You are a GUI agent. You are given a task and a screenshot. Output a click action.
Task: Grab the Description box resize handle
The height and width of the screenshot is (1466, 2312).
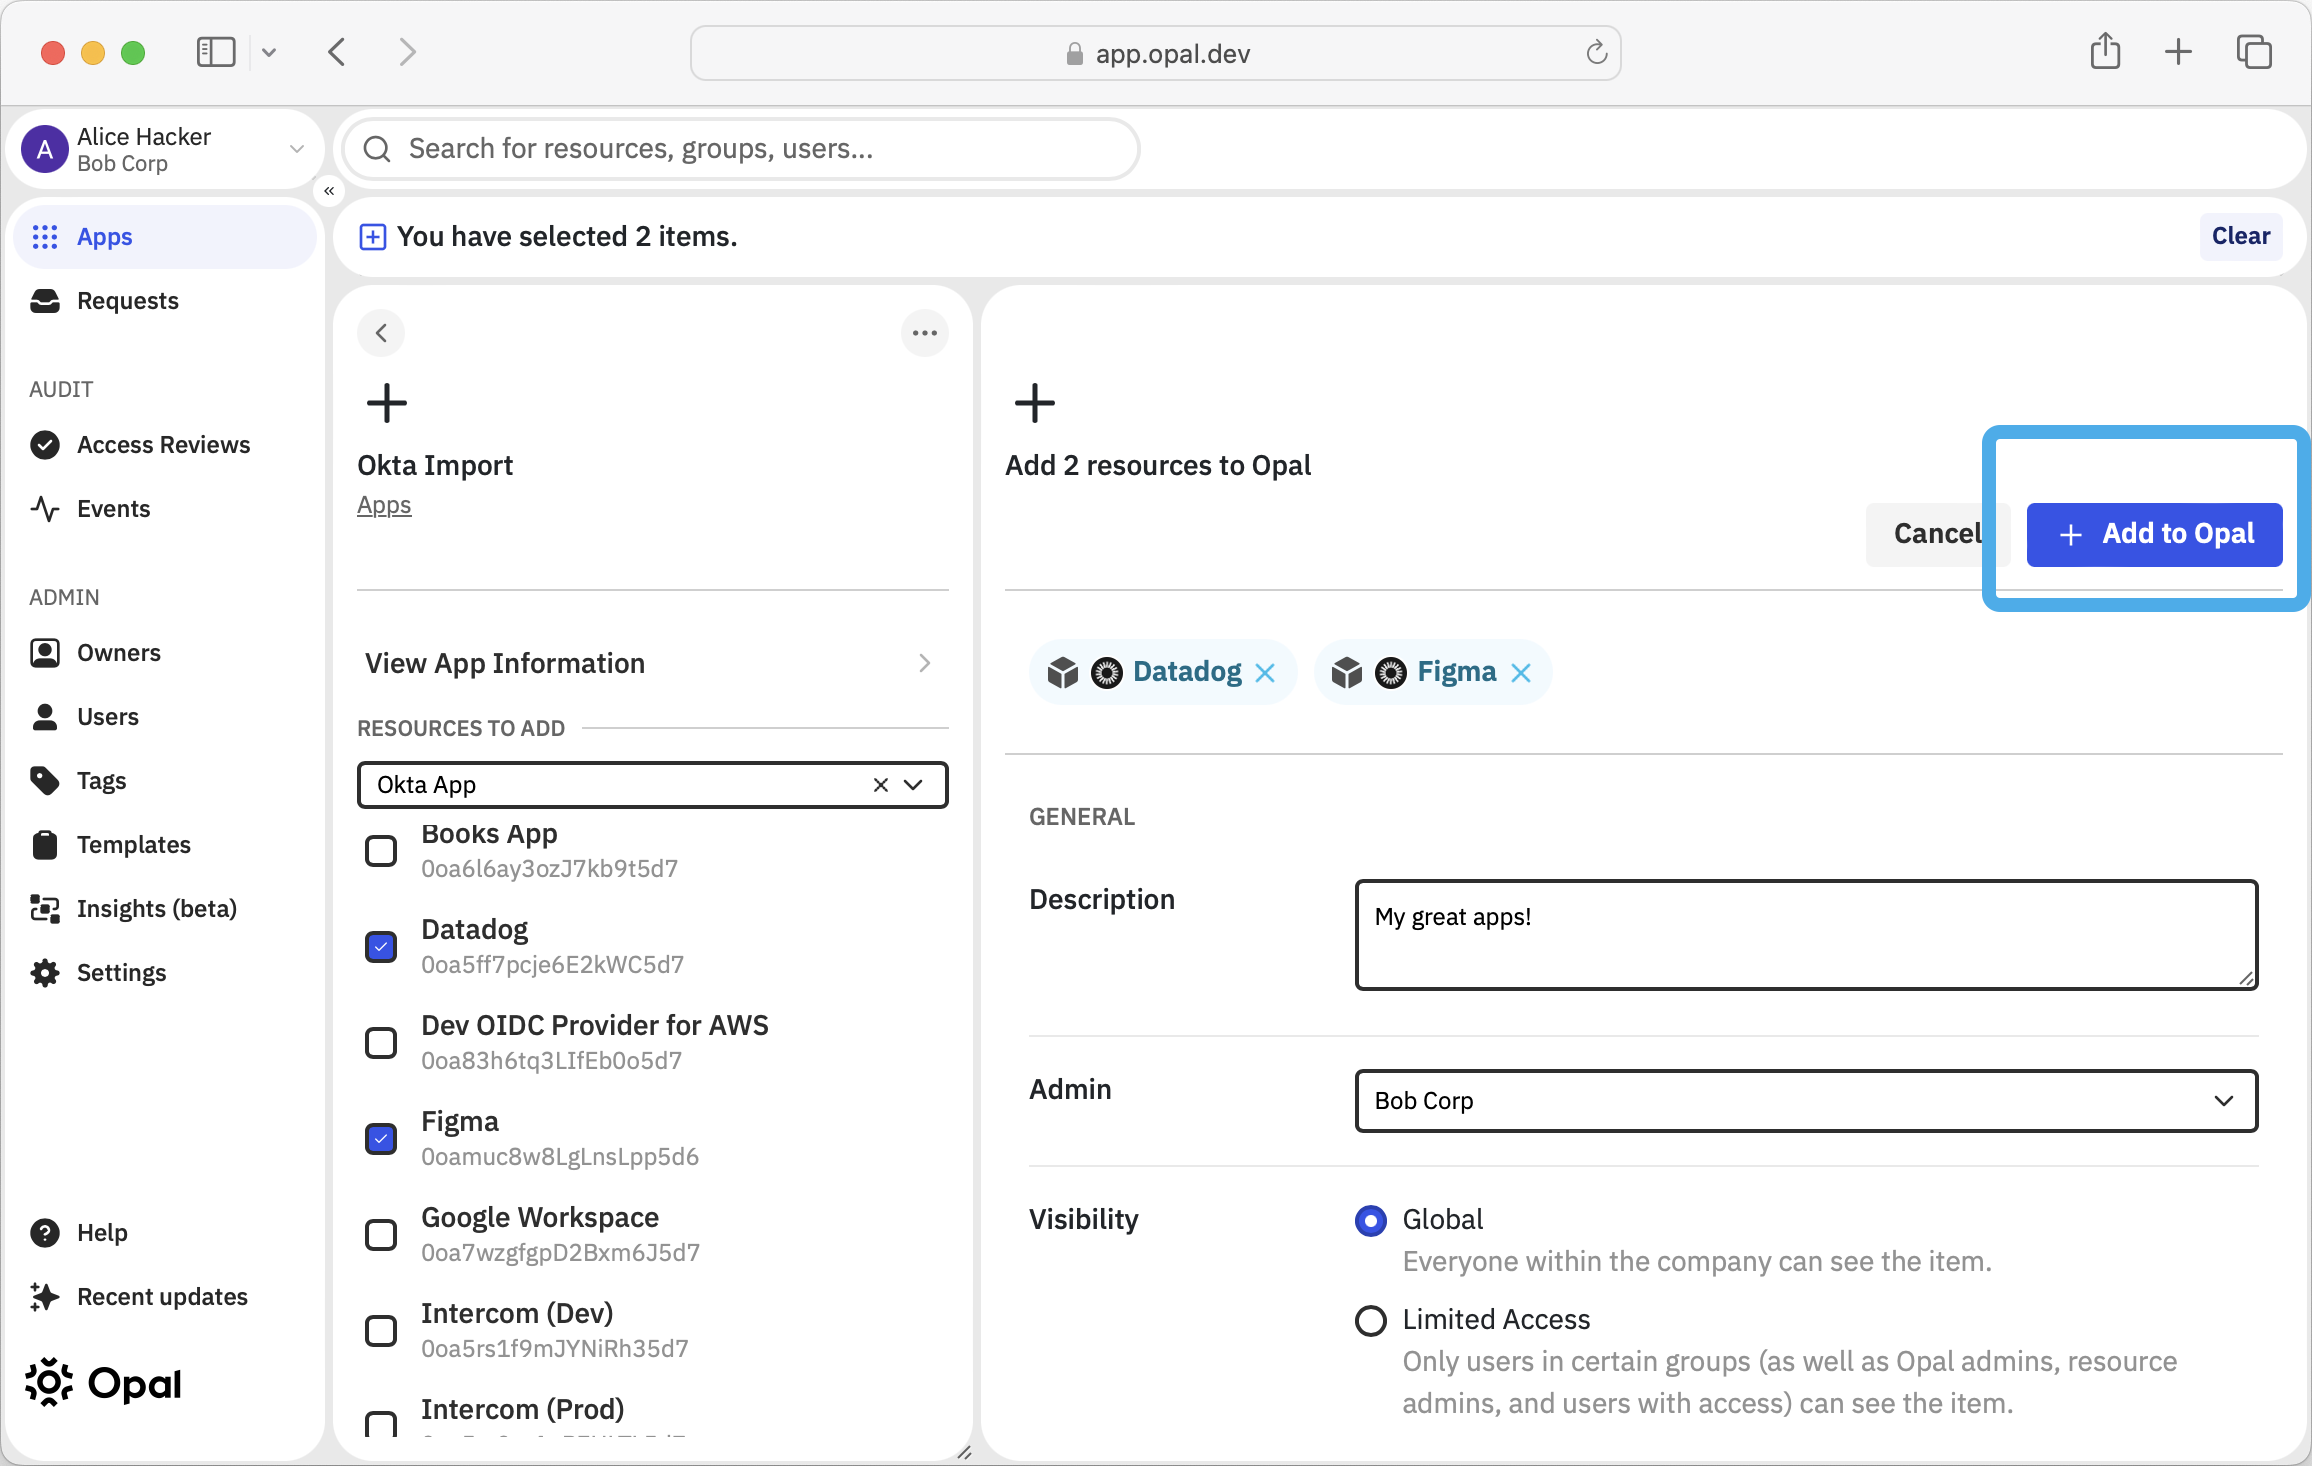coord(2246,978)
